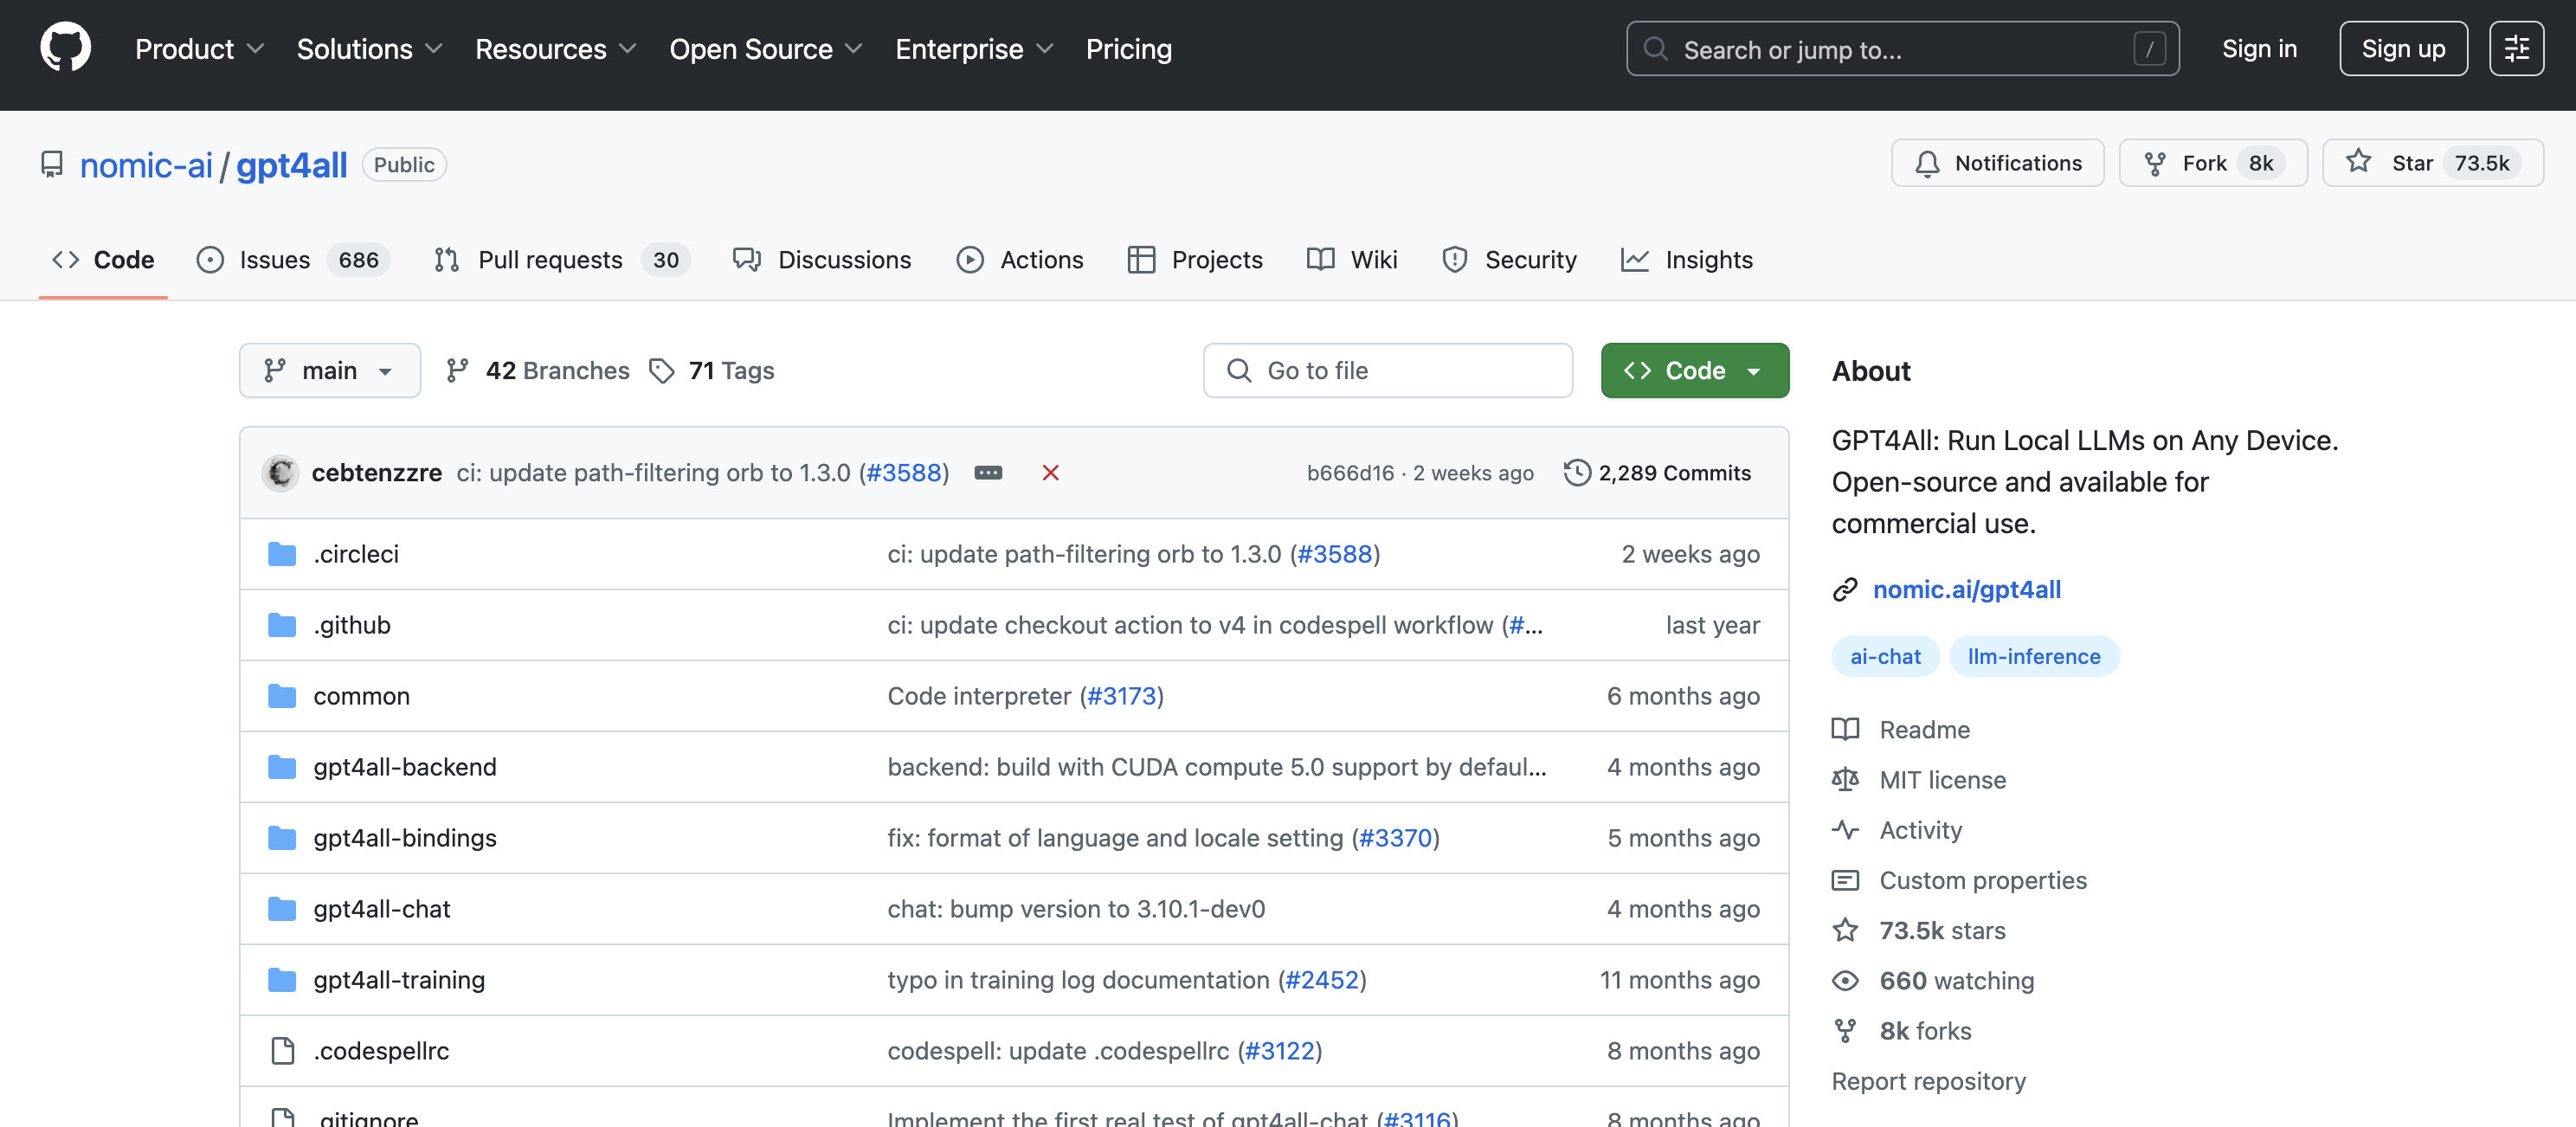Screen dimensions: 2576x1127
Task: Open the Pull requests tab
Action: (x=561, y=260)
